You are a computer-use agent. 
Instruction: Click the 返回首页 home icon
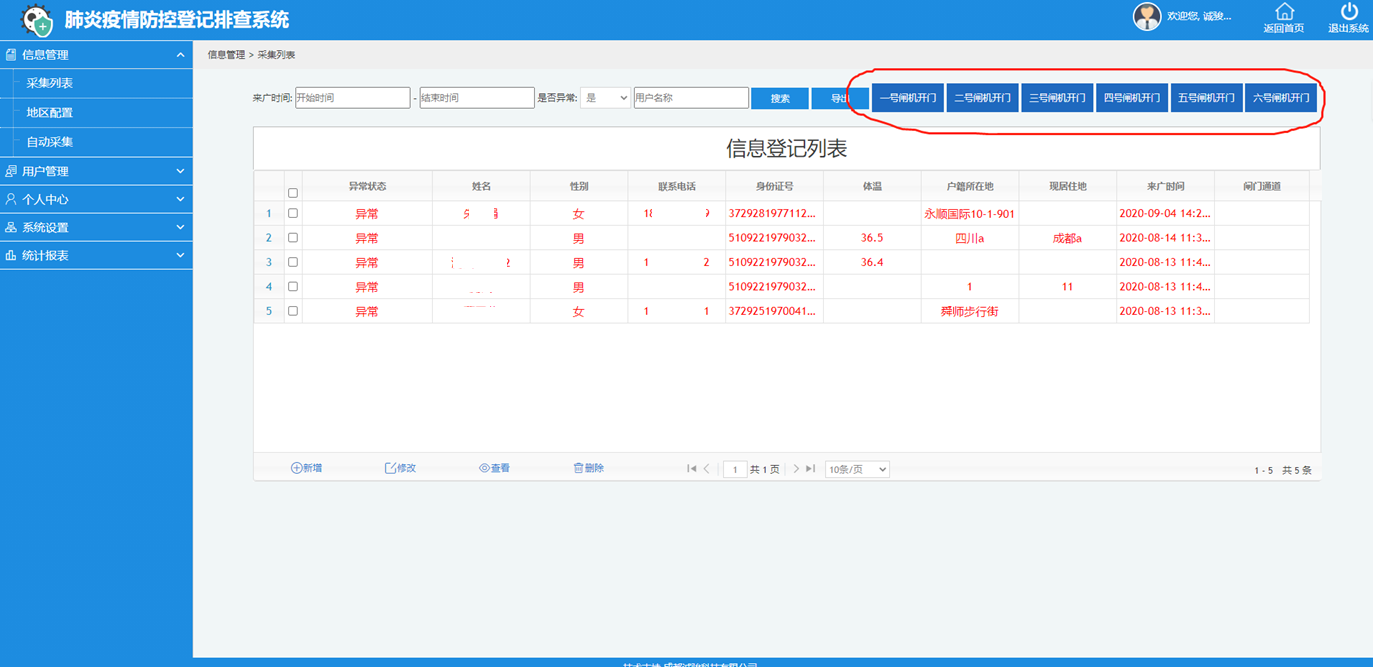(x=1284, y=12)
